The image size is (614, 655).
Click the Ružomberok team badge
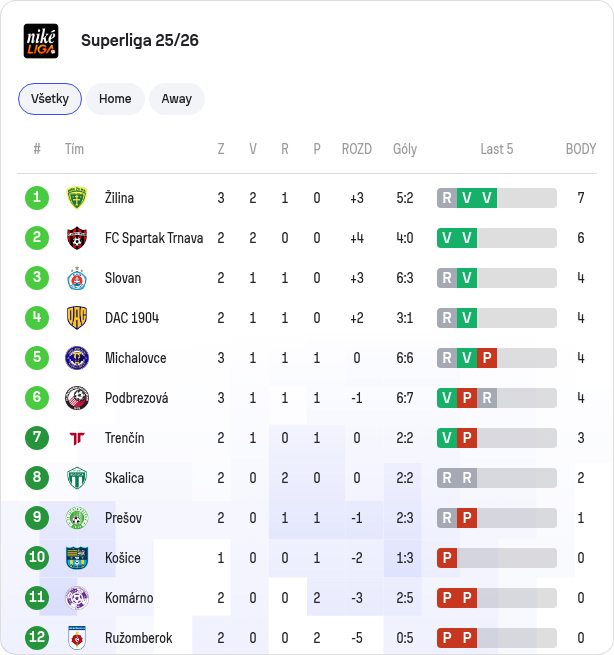tap(77, 638)
